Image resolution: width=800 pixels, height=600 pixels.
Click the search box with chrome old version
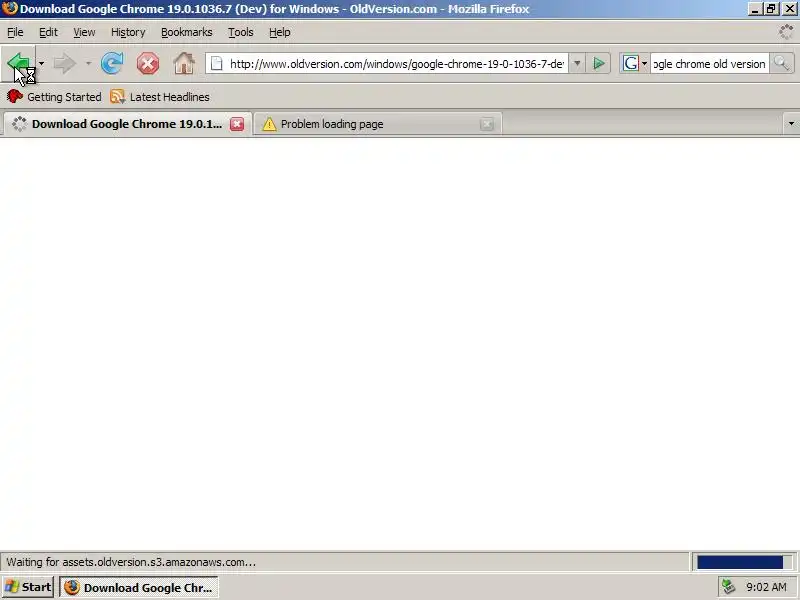coord(709,64)
